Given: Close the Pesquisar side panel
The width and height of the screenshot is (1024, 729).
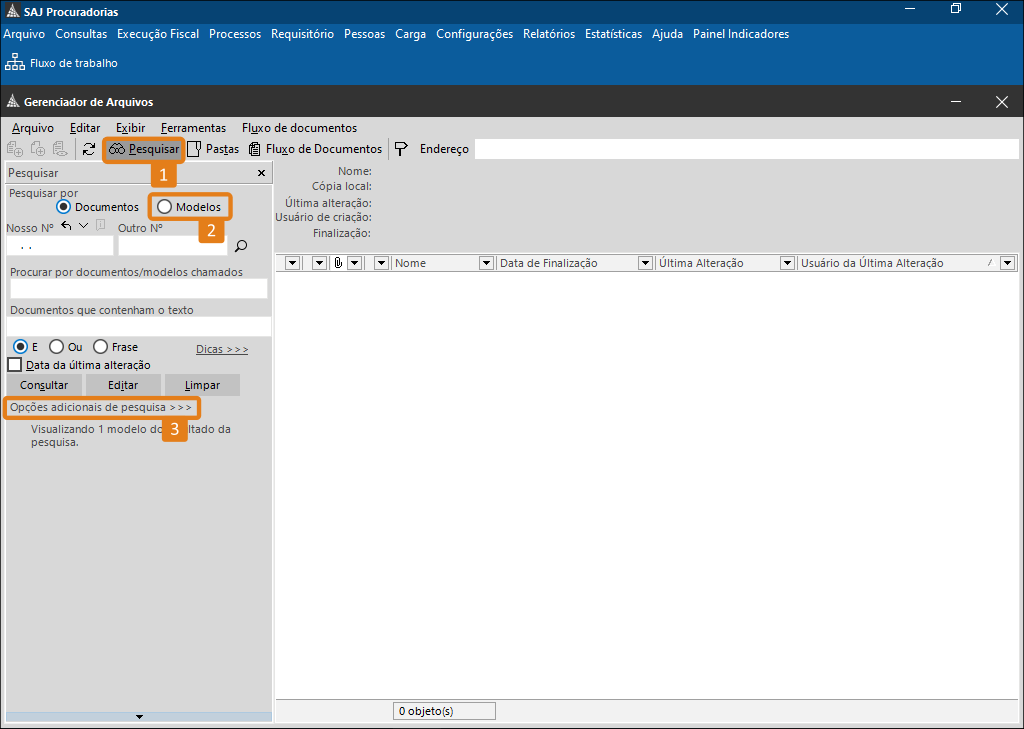Looking at the screenshot, I should [261, 173].
